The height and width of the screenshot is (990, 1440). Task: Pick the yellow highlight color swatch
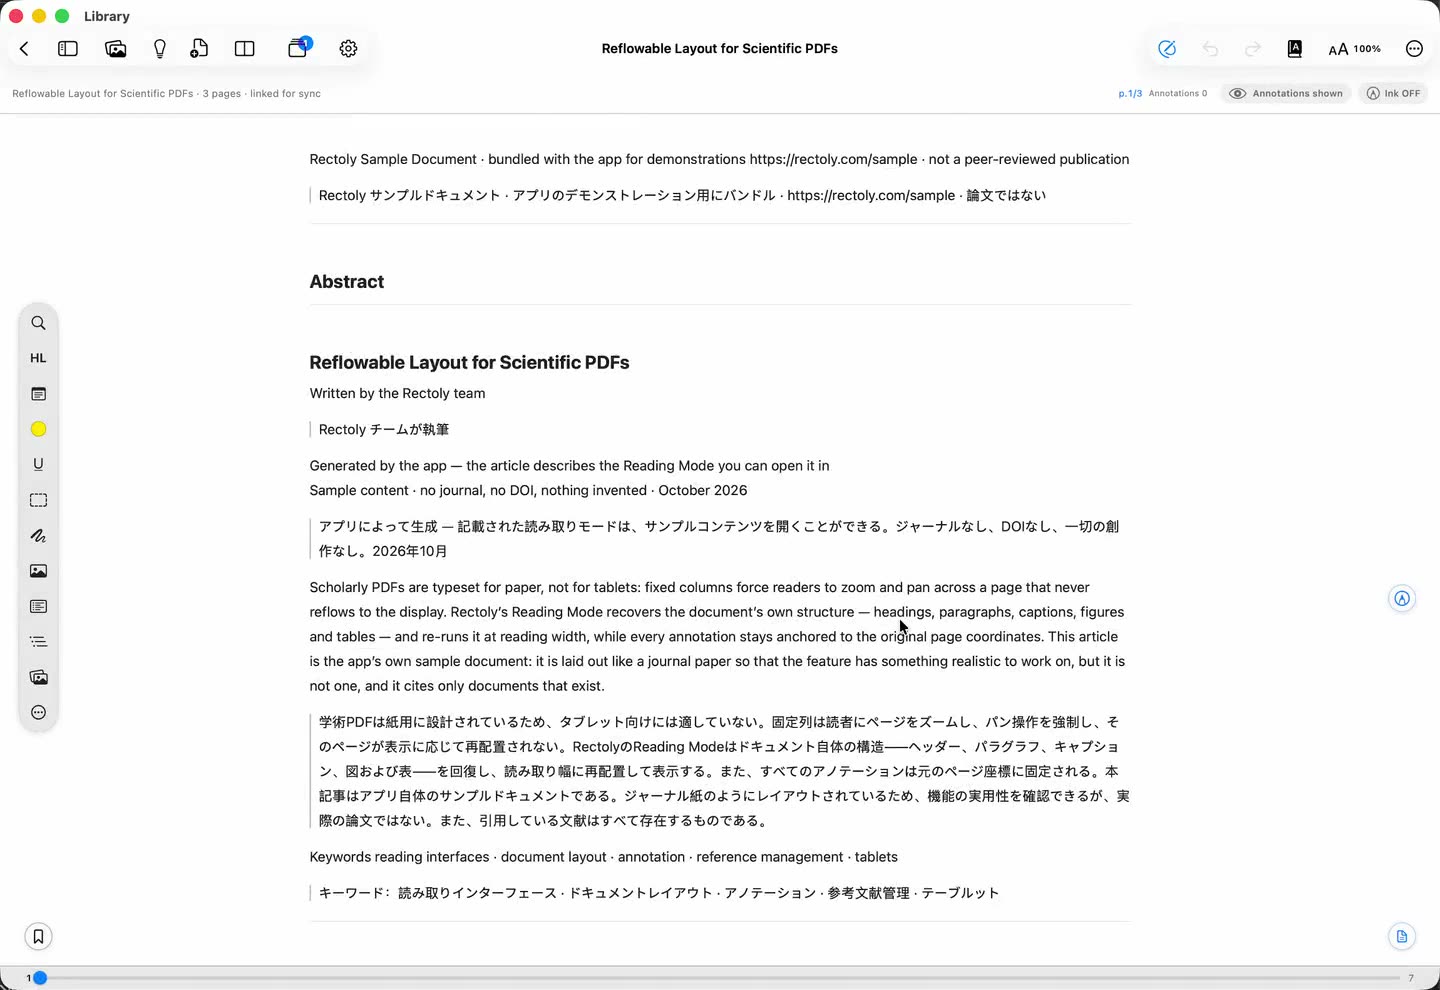click(38, 429)
